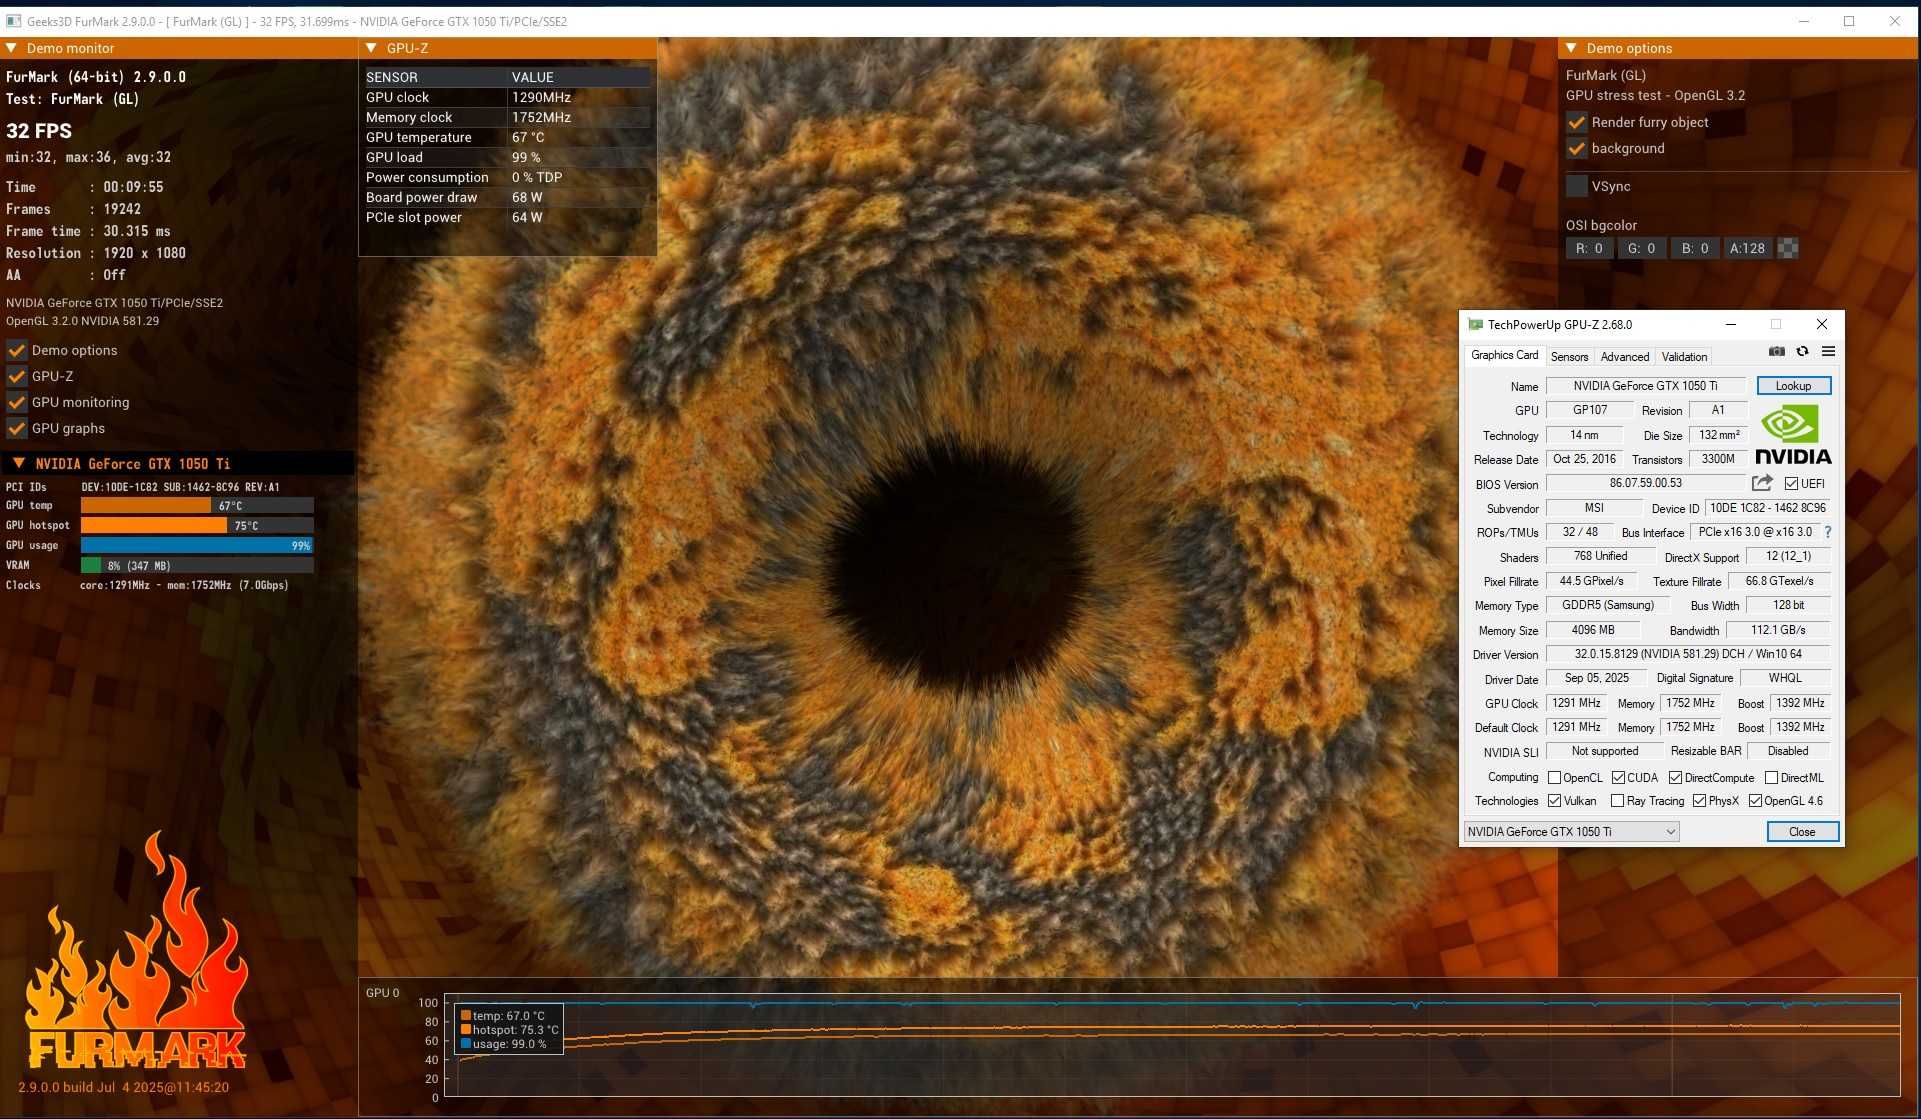The height and width of the screenshot is (1119, 1921).
Task: Adjust the OSI bgcolor G value
Action: pyautogui.click(x=1641, y=248)
